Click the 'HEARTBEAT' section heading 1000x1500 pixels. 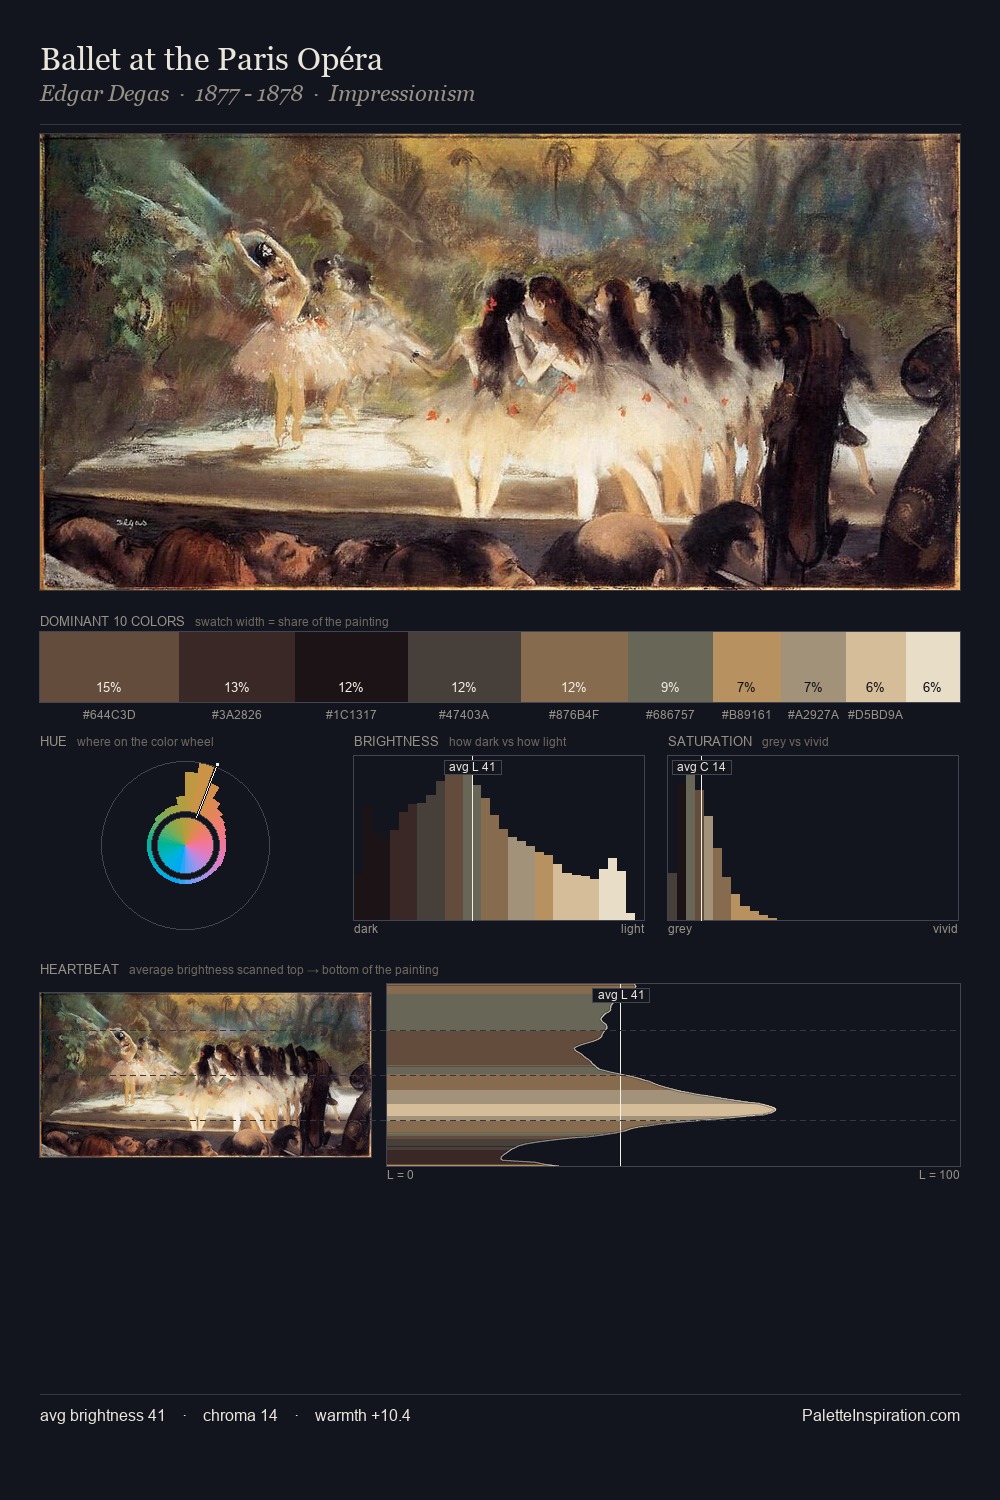pos(79,969)
